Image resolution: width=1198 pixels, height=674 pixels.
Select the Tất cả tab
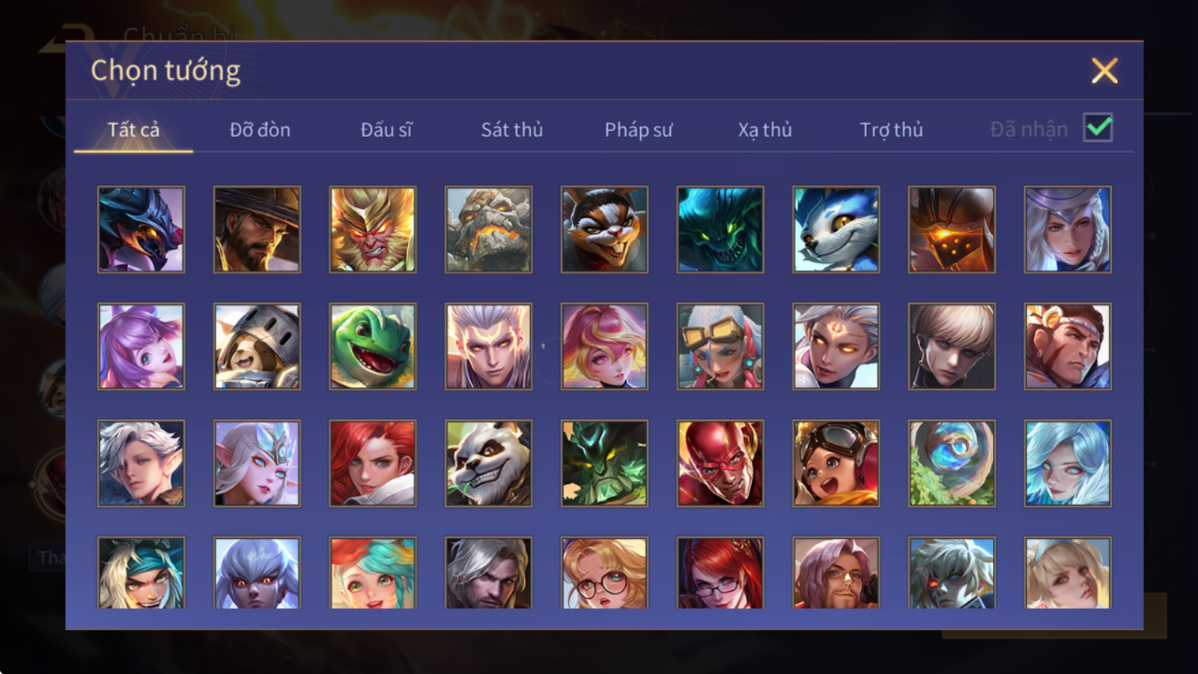134,130
